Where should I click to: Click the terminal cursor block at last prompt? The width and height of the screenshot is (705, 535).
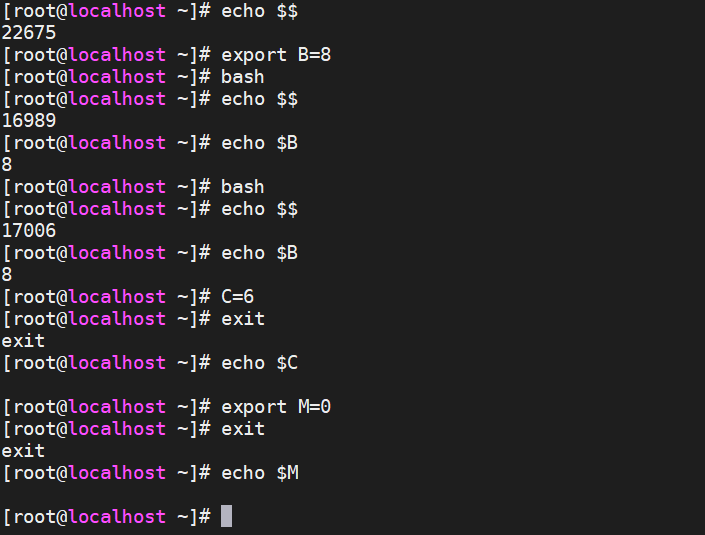pos(226,516)
